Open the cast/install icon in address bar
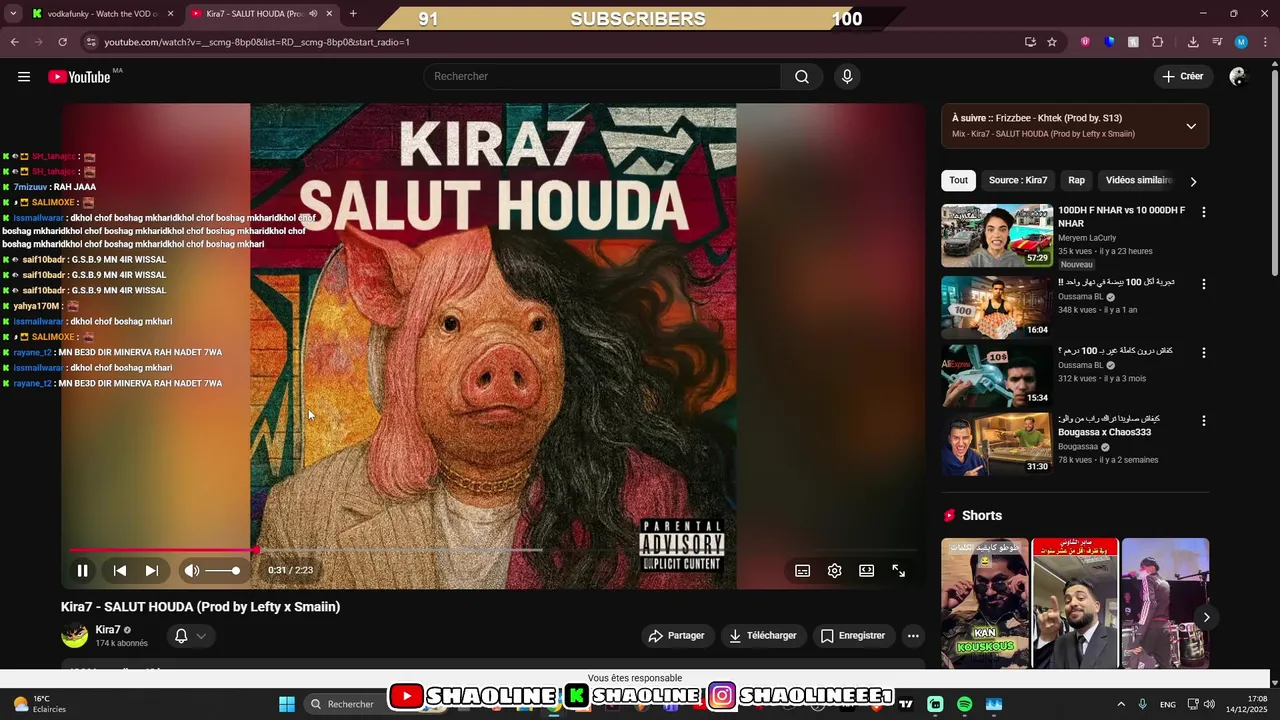The width and height of the screenshot is (1280, 720). point(1030,42)
